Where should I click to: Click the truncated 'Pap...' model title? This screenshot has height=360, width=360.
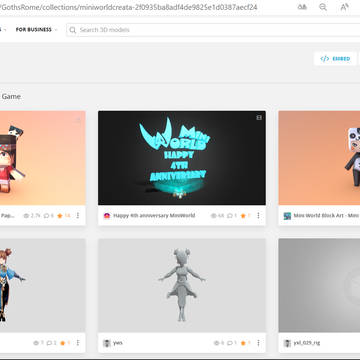coord(7,216)
